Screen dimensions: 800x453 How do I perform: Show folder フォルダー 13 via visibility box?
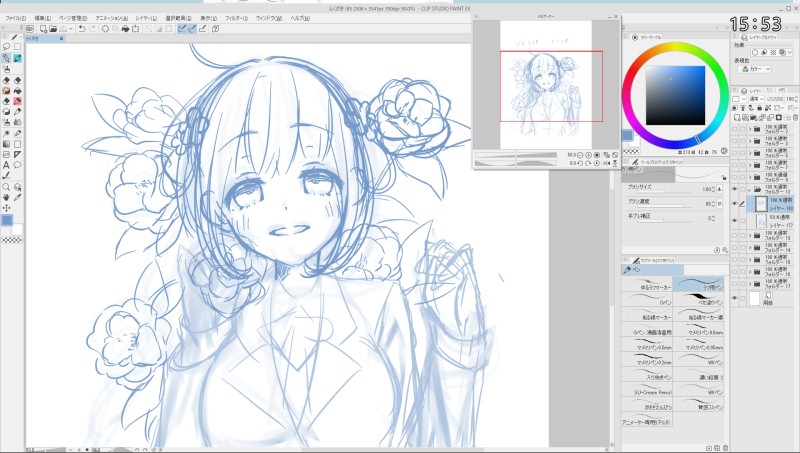tap(735, 236)
